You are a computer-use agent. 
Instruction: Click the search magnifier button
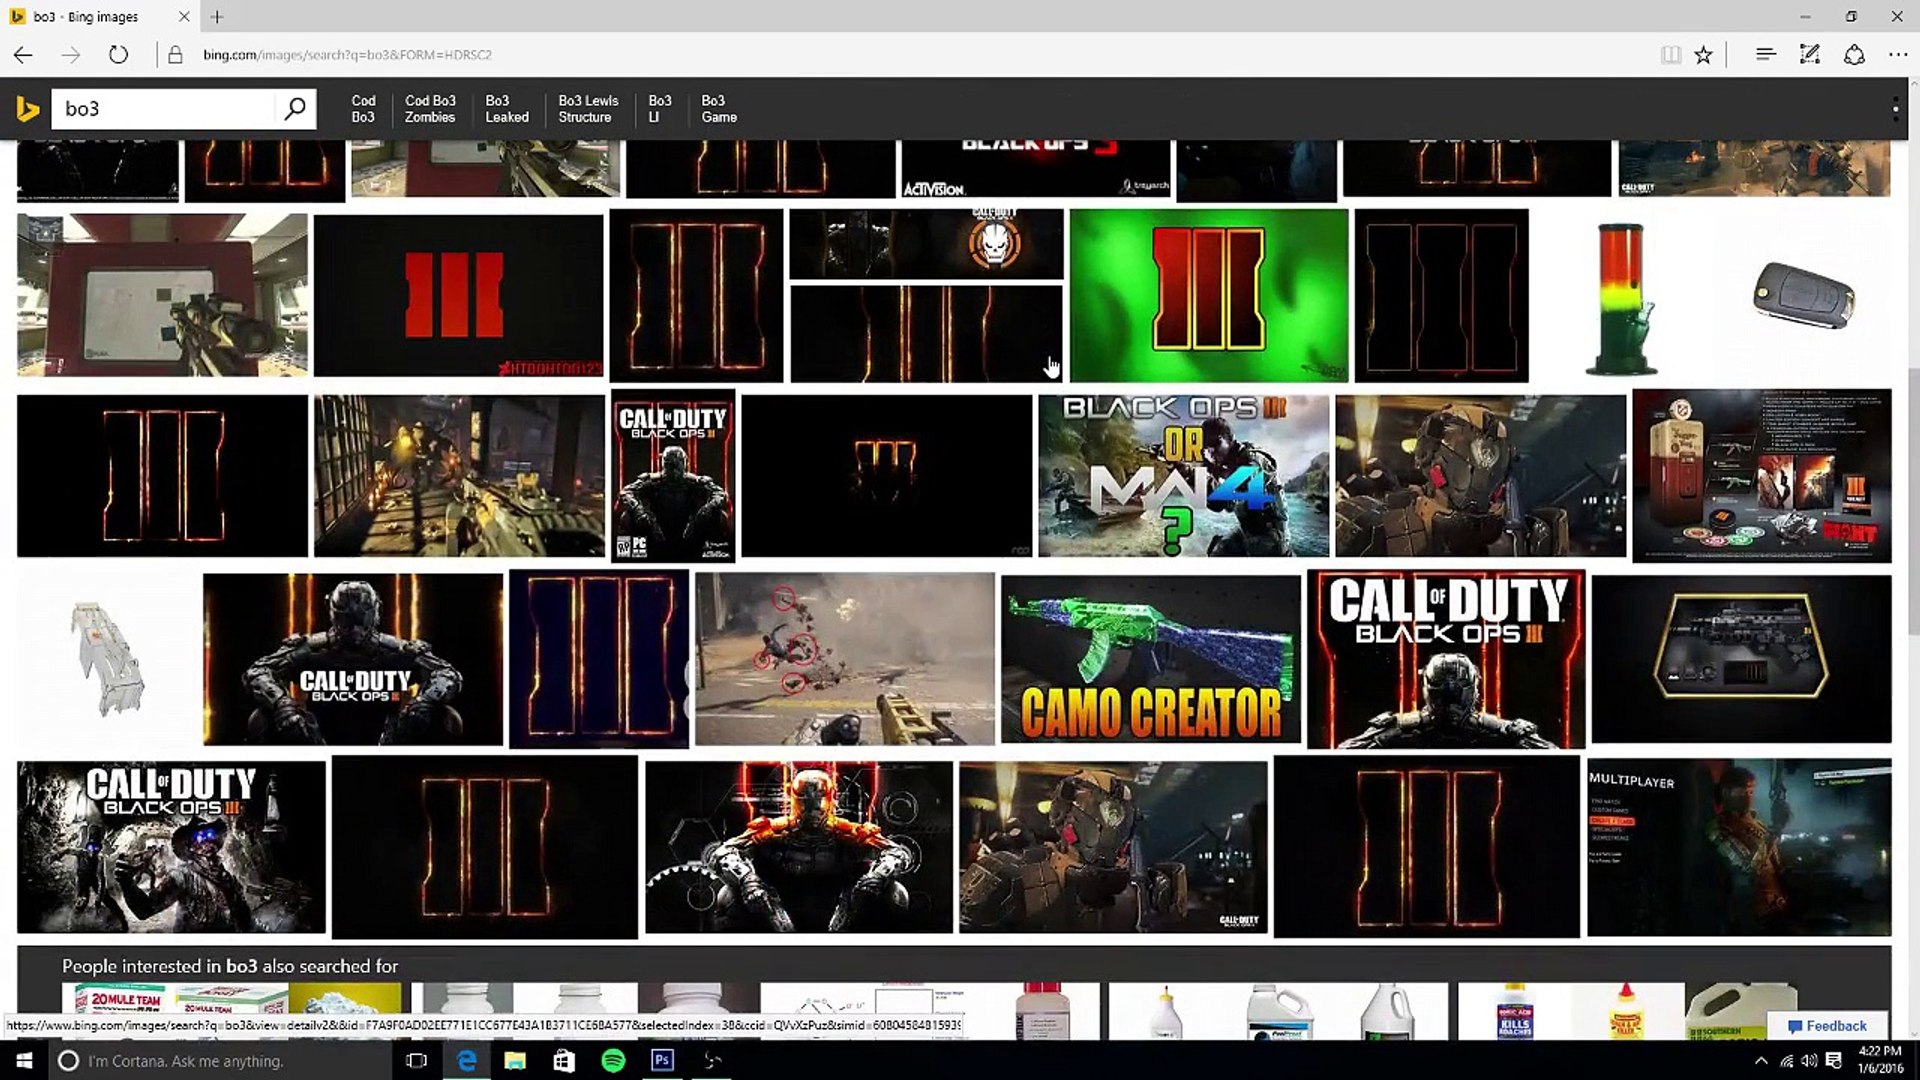click(x=295, y=108)
